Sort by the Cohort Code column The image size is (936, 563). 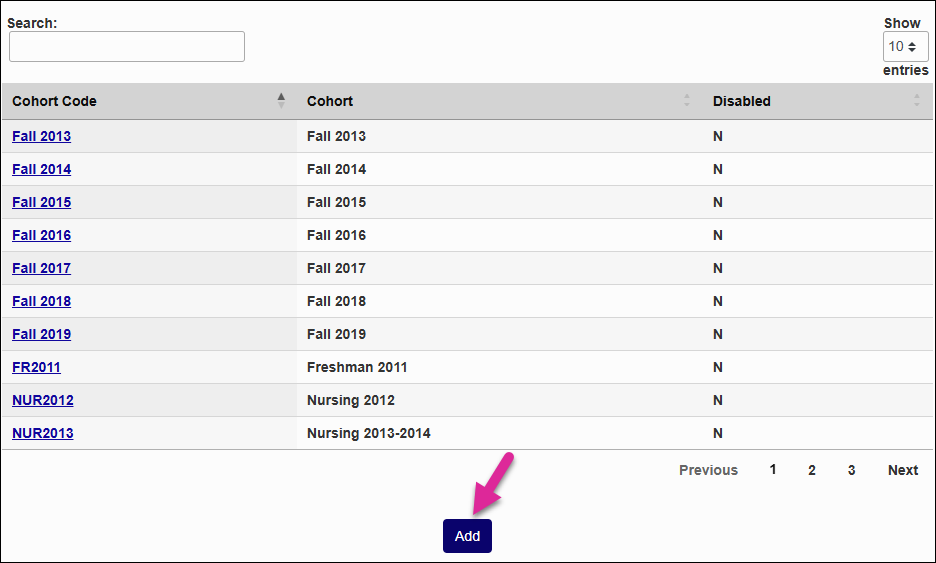click(x=149, y=101)
